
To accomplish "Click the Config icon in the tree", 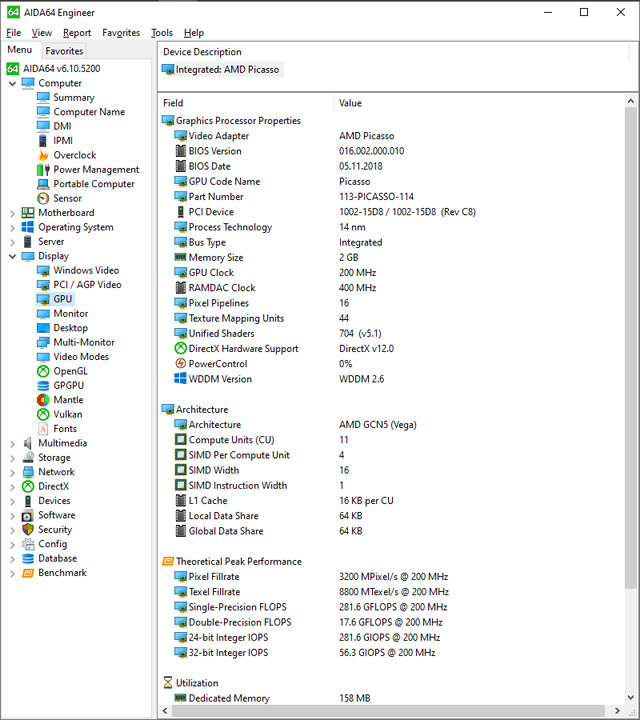I will (x=28, y=544).
